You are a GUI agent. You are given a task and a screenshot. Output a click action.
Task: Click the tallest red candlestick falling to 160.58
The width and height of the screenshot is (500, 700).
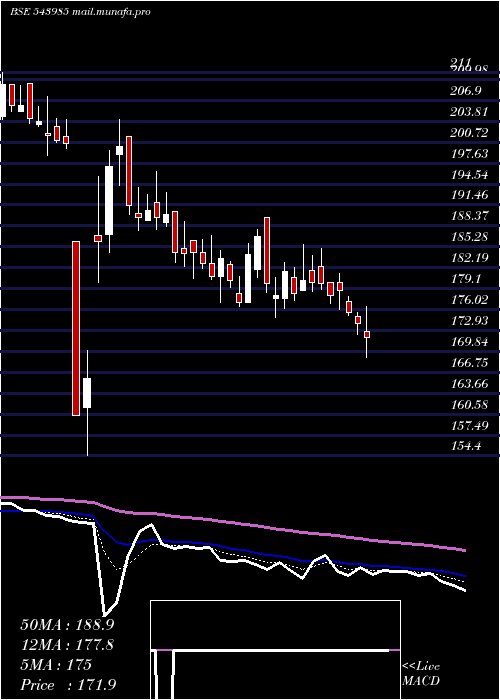[76, 328]
